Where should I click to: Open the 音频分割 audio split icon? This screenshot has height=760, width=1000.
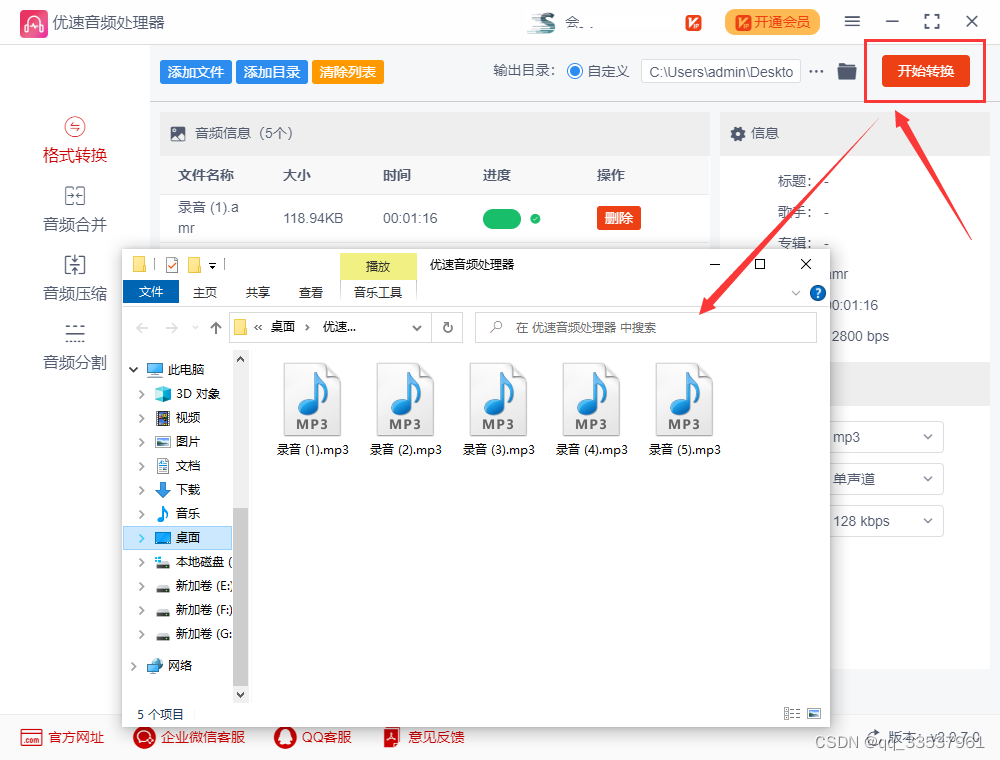[75, 333]
